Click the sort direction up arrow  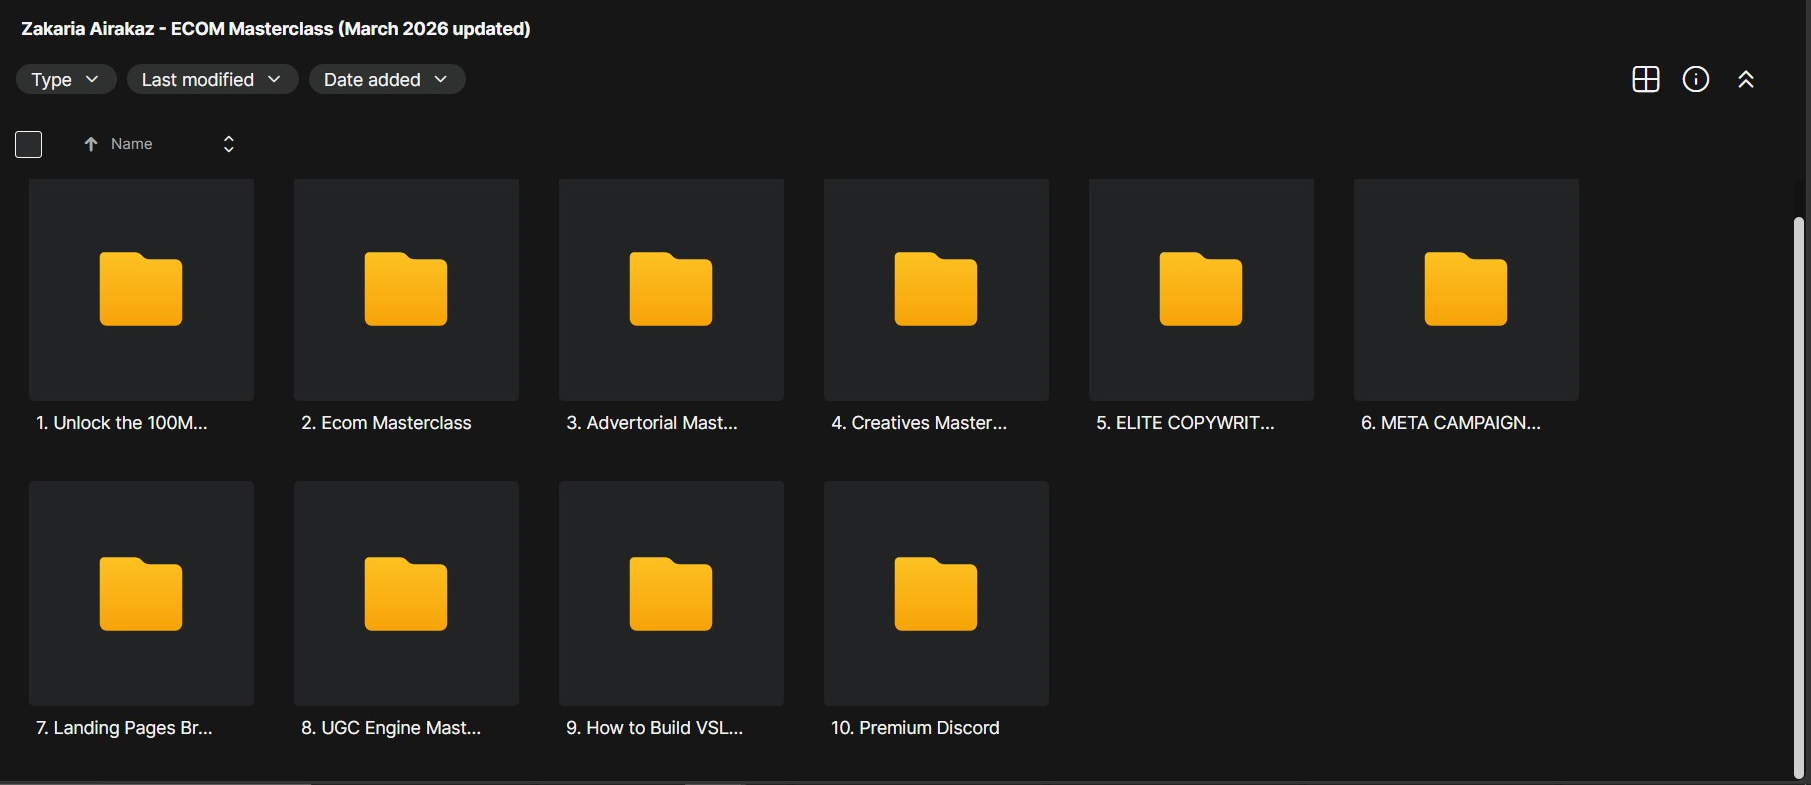[91, 144]
